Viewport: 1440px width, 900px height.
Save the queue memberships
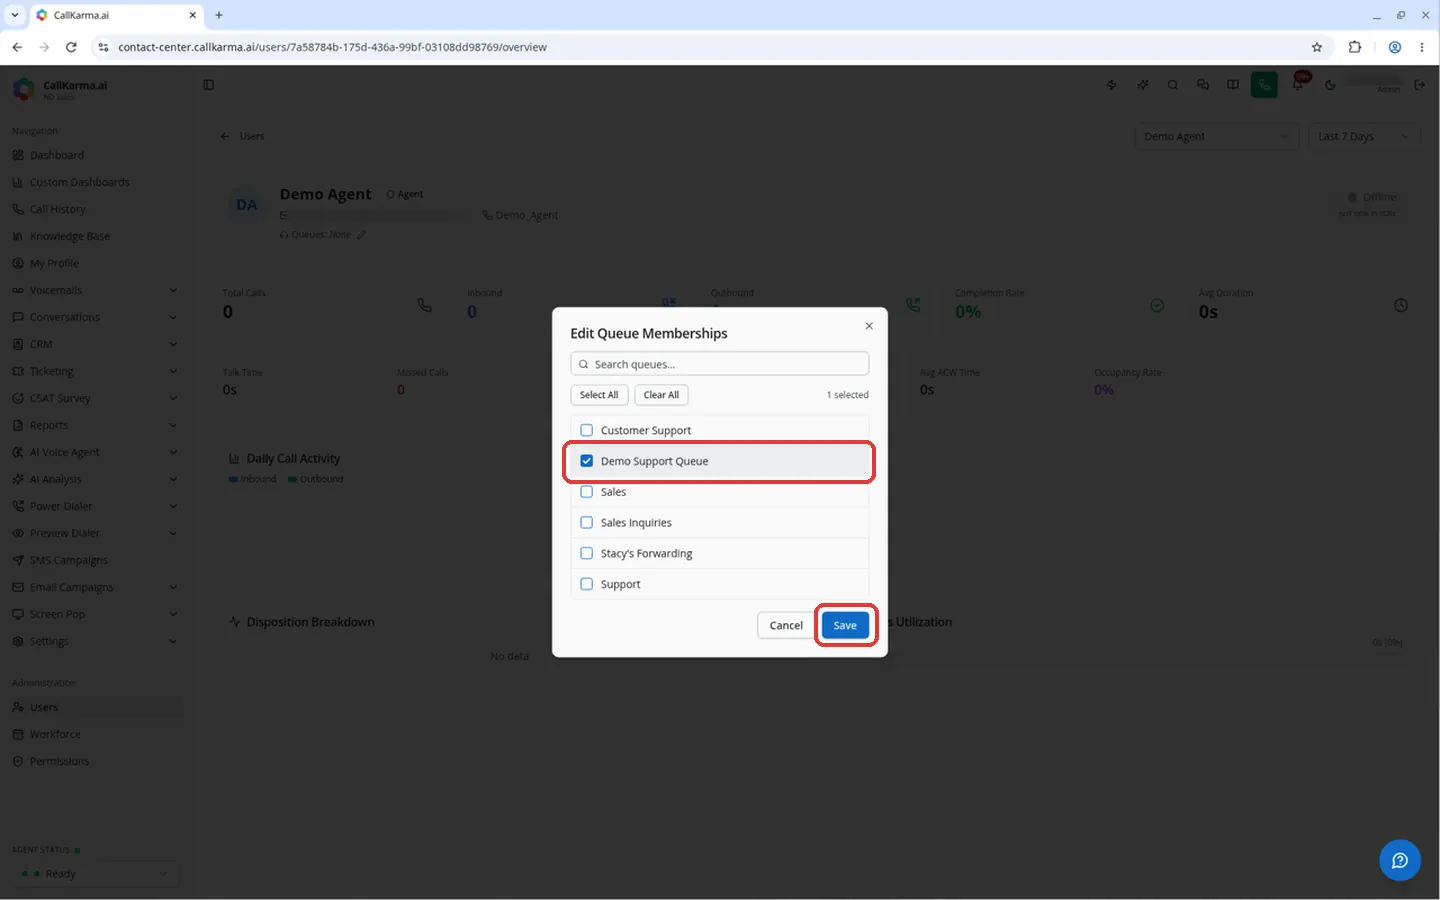coord(845,625)
